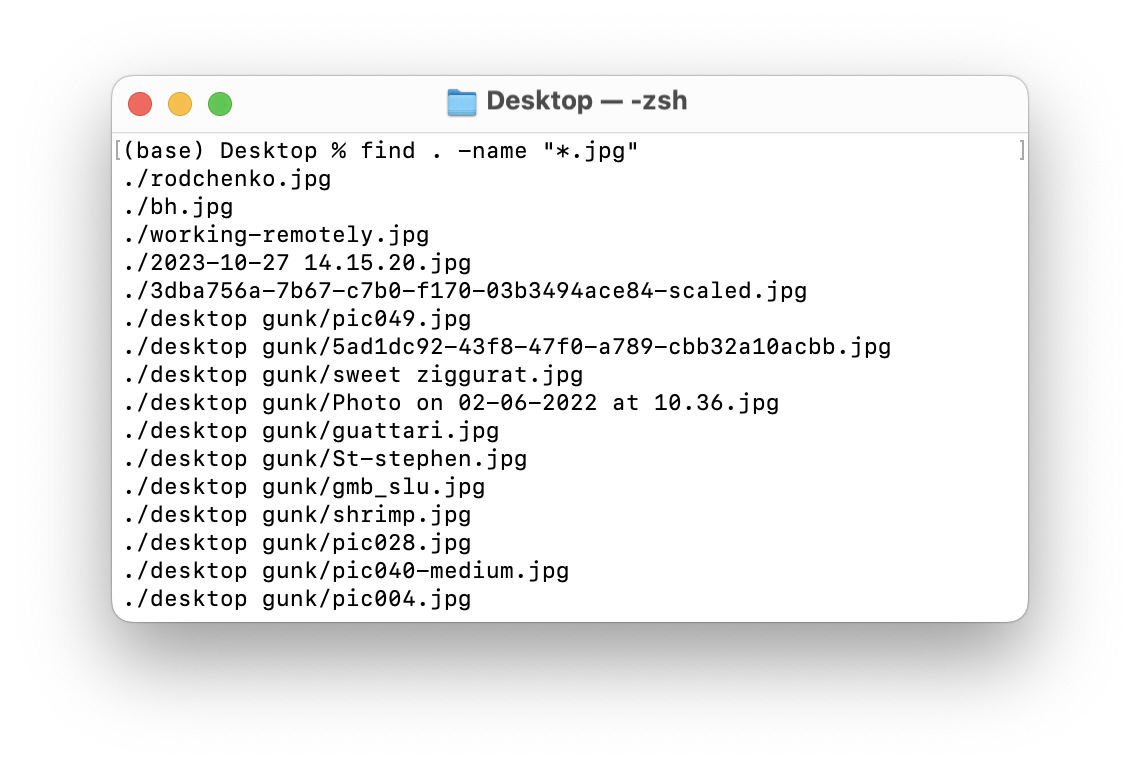Click the red close window button
1140x770 pixels.
[x=140, y=104]
